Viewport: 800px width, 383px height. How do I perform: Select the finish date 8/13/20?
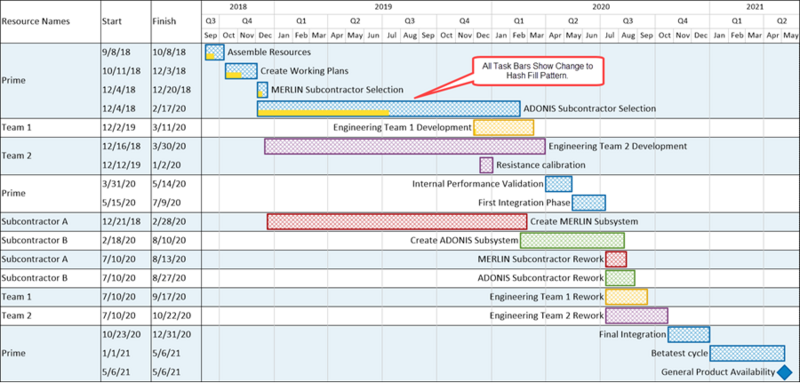pos(169,259)
